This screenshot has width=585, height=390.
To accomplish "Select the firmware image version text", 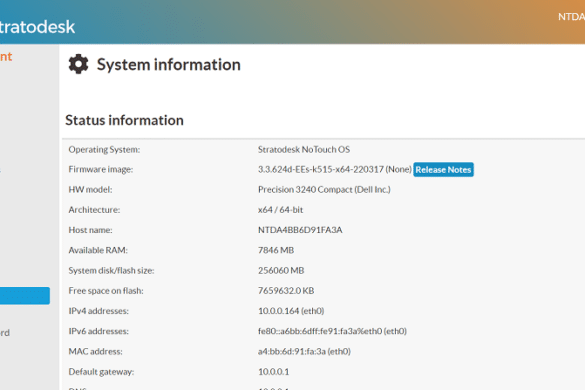I will (x=335, y=169).
